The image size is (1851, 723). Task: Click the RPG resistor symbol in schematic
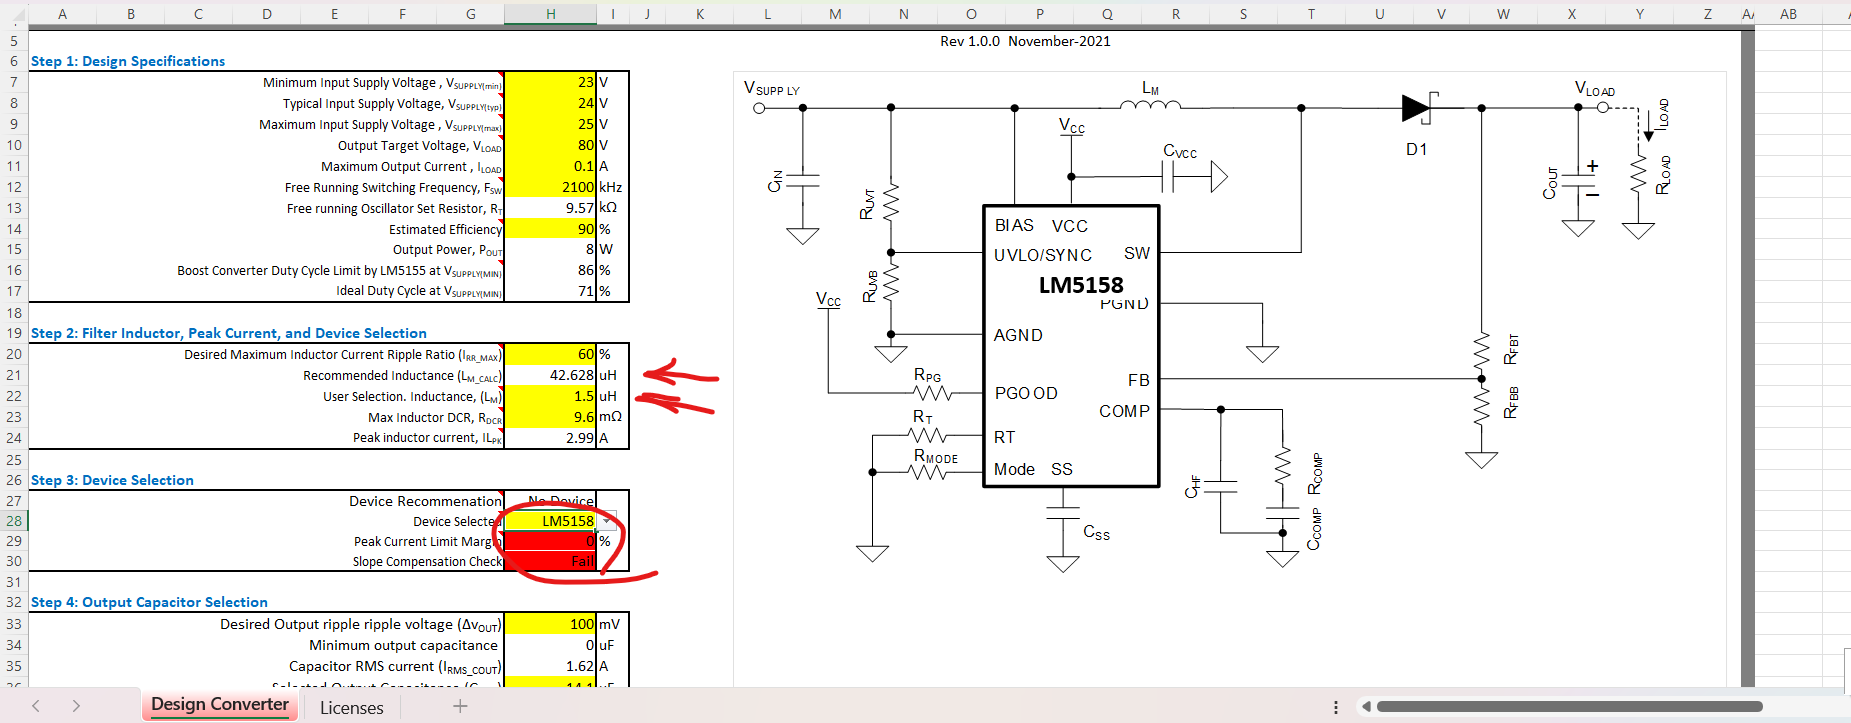pos(932,393)
